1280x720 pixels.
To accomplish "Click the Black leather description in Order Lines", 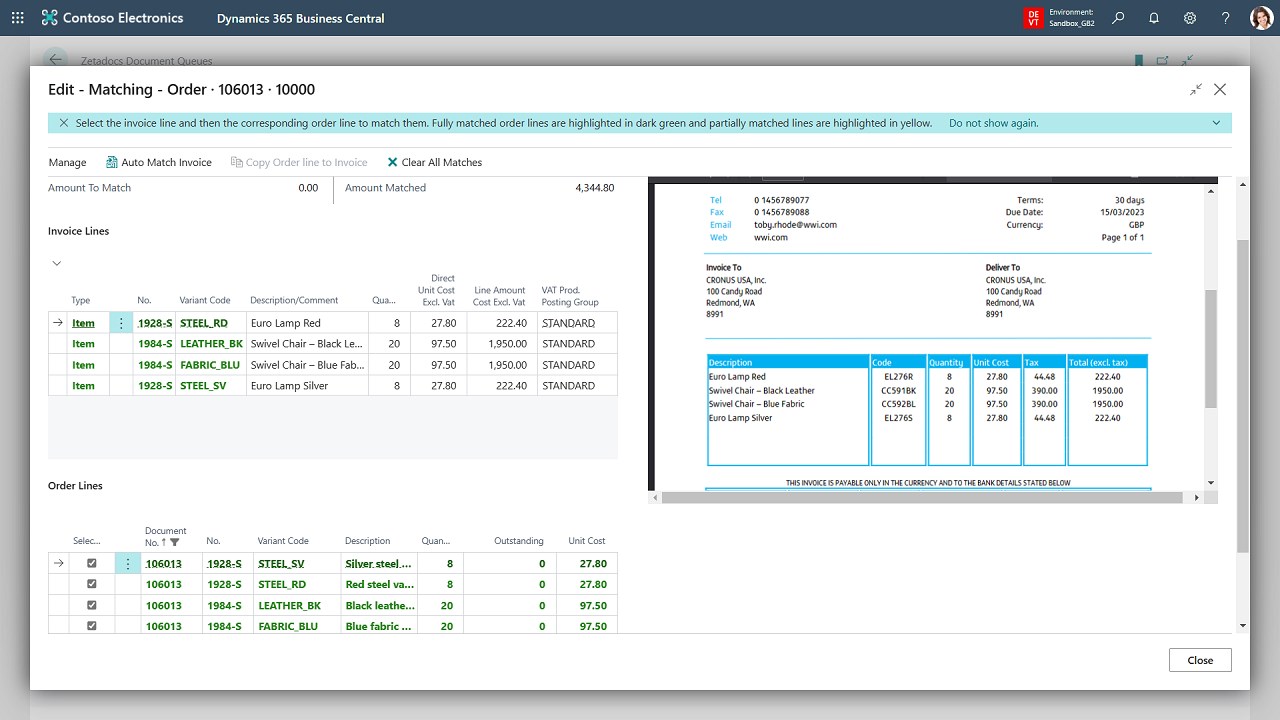I will tap(378, 605).
